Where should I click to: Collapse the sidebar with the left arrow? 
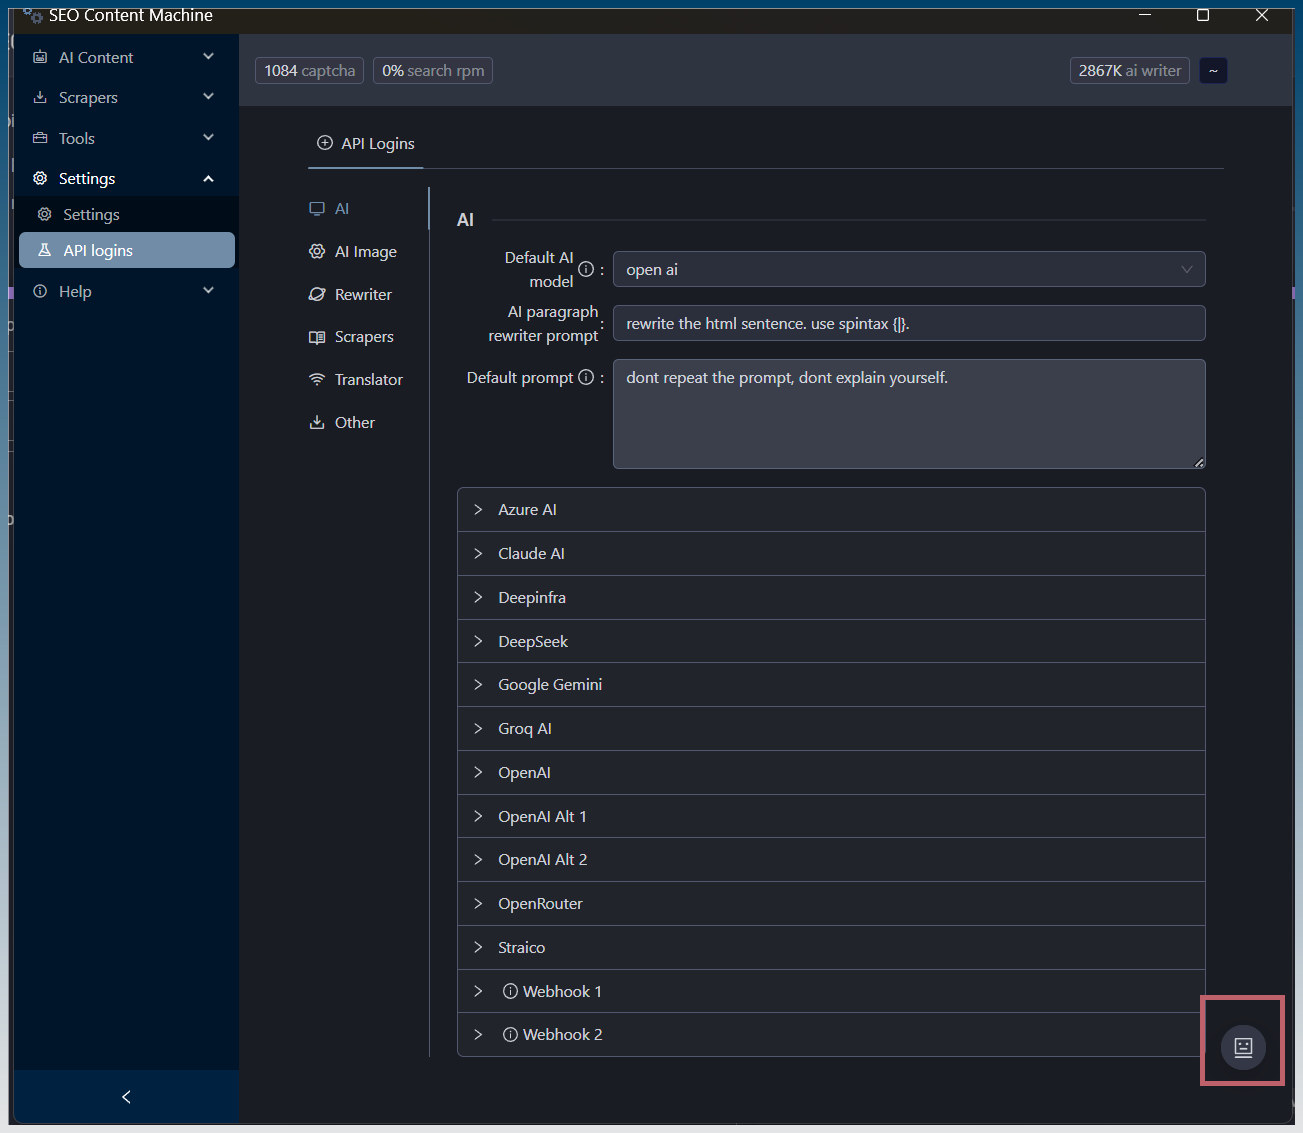(x=126, y=1097)
